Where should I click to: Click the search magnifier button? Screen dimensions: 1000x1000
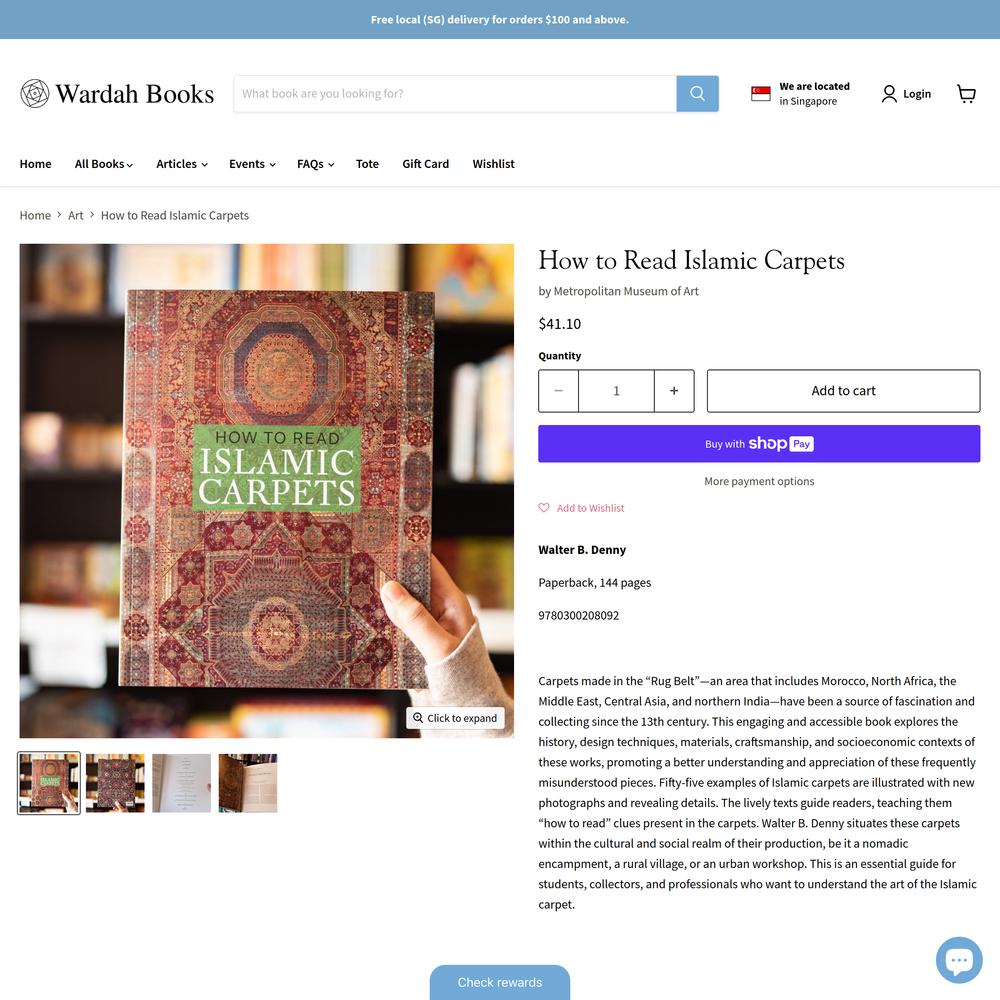pyautogui.click(x=697, y=94)
